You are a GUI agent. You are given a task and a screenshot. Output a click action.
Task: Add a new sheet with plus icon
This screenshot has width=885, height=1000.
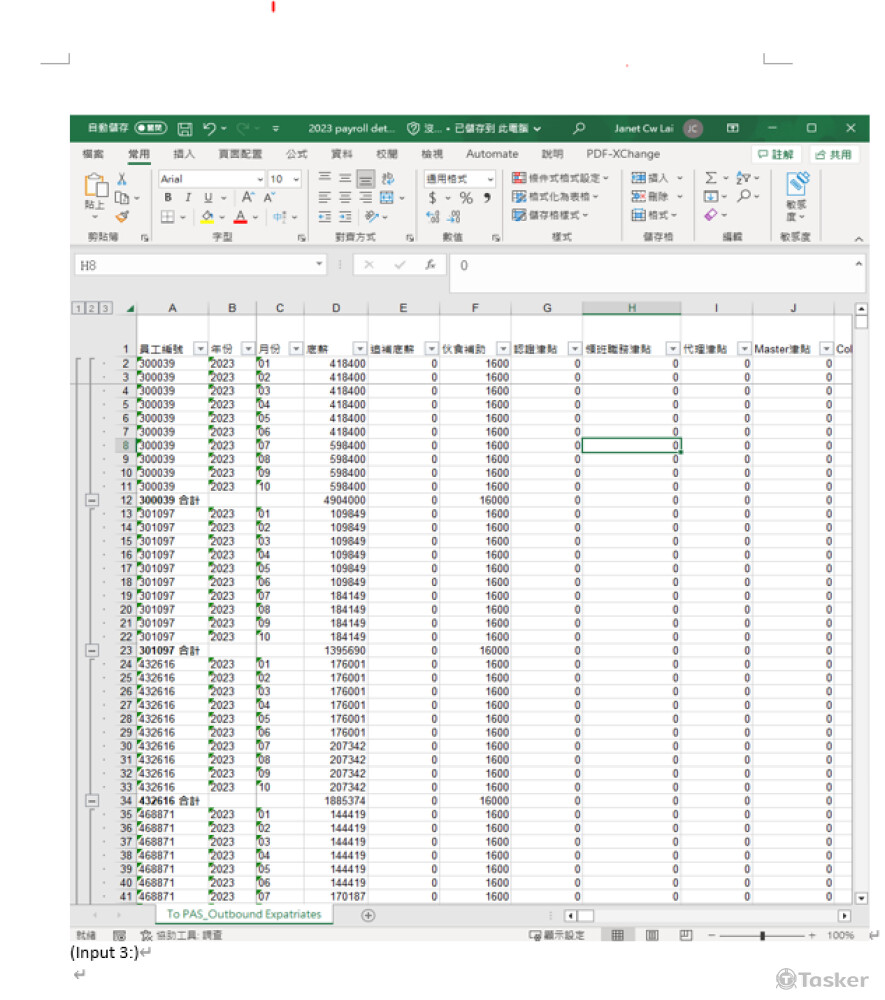pyautogui.click(x=368, y=915)
